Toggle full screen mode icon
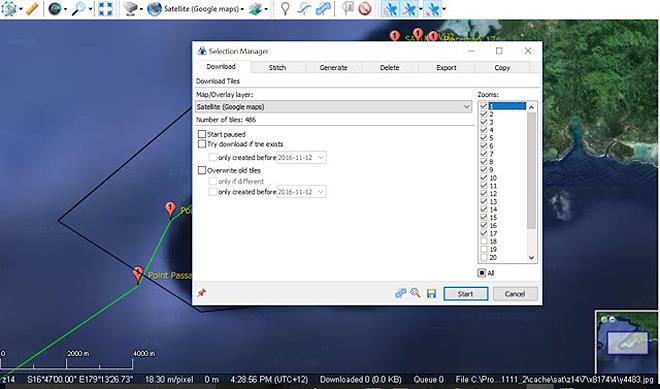The height and width of the screenshot is (389, 660). [105, 8]
